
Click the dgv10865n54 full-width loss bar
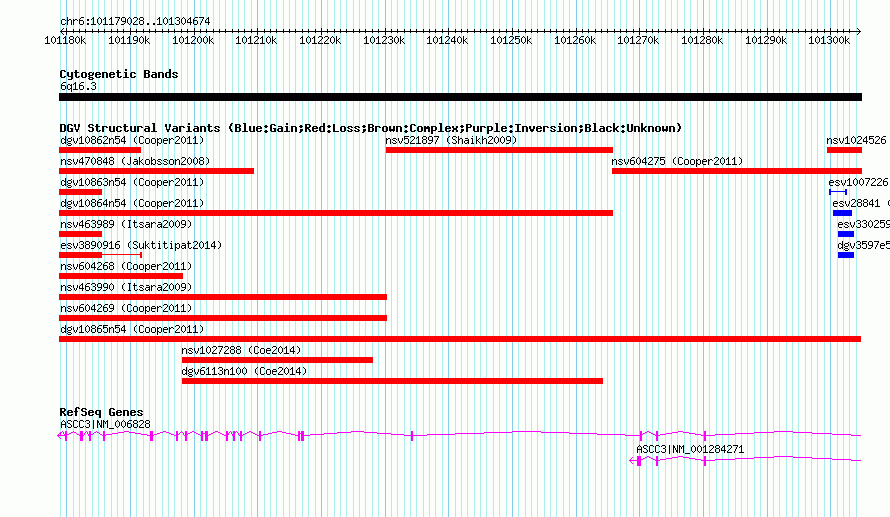click(x=460, y=339)
